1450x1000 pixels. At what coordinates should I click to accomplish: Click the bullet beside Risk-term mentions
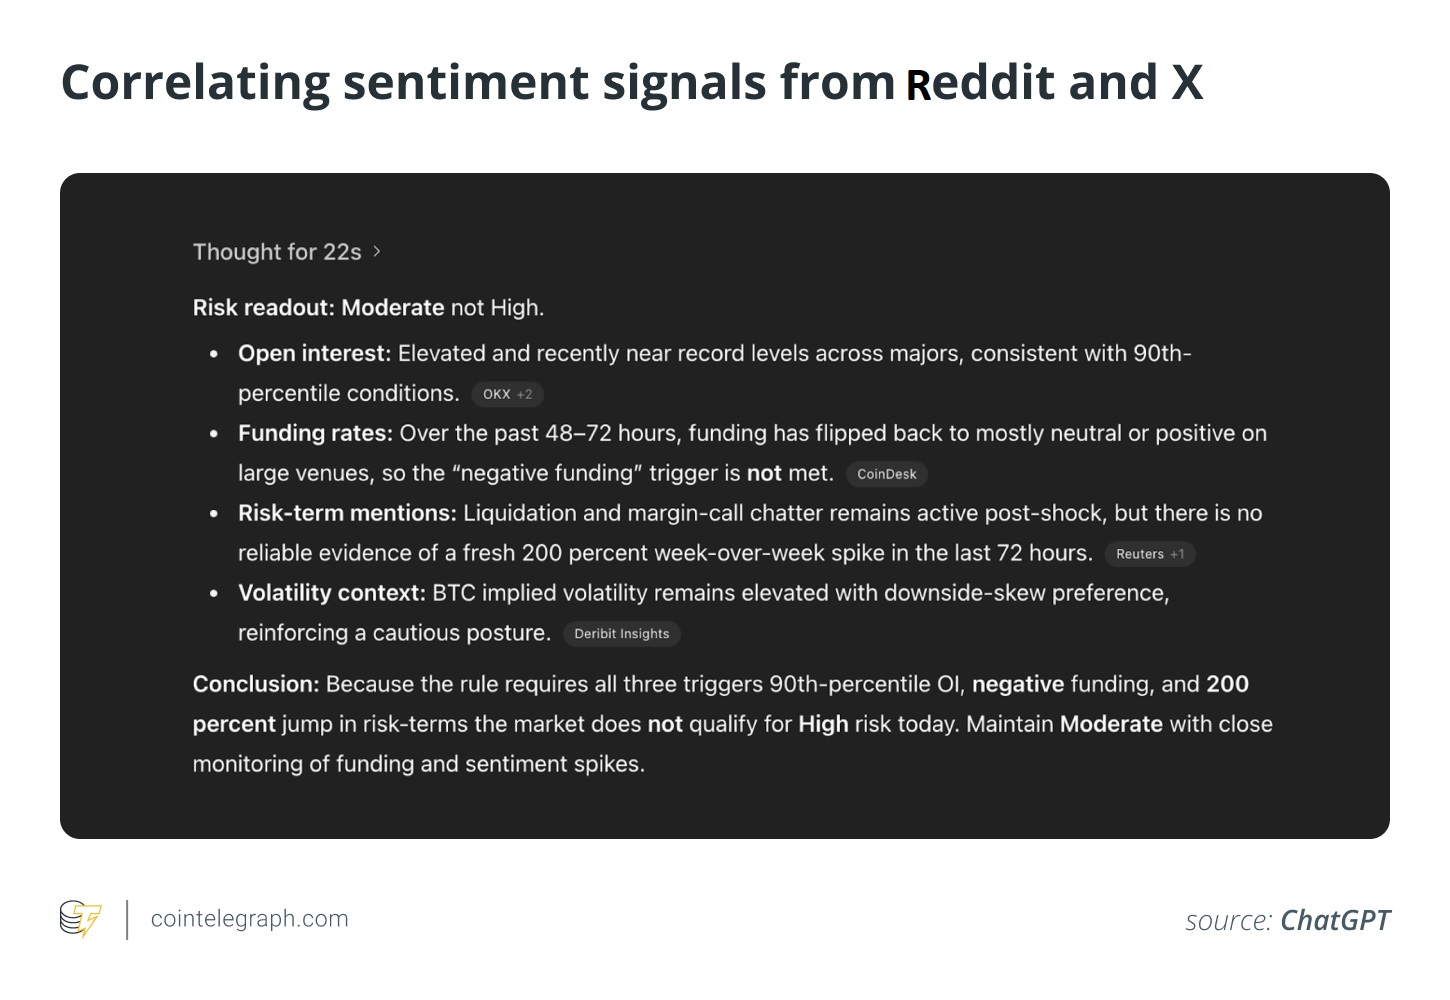pos(214,514)
